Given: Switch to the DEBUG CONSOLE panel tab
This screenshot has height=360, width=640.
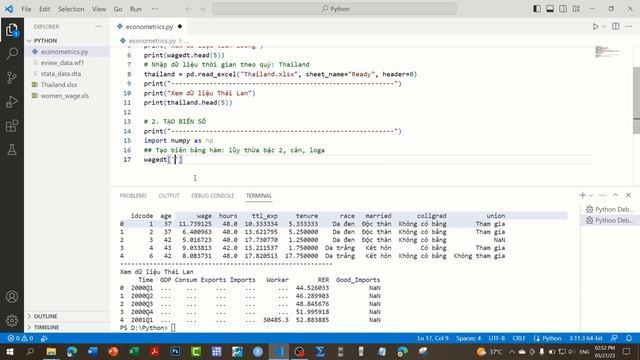Looking at the screenshot, I should pos(213,196).
